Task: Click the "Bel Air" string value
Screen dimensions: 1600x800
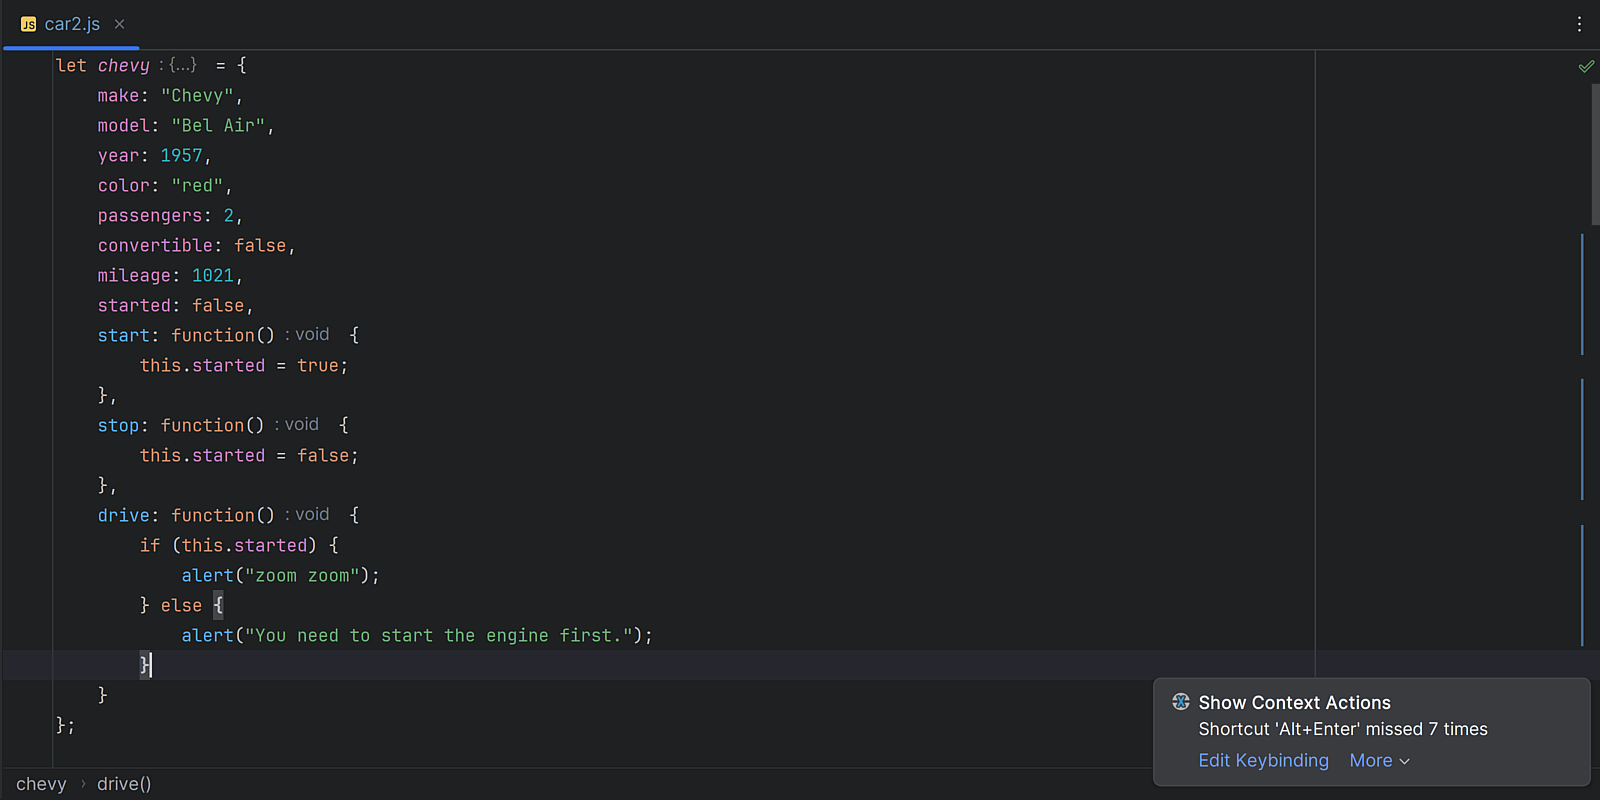Action: tap(218, 125)
